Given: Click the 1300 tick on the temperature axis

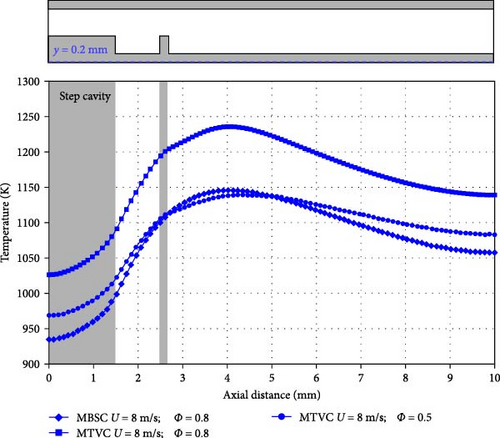Looking at the screenshot, I should click(x=28, y=82).
